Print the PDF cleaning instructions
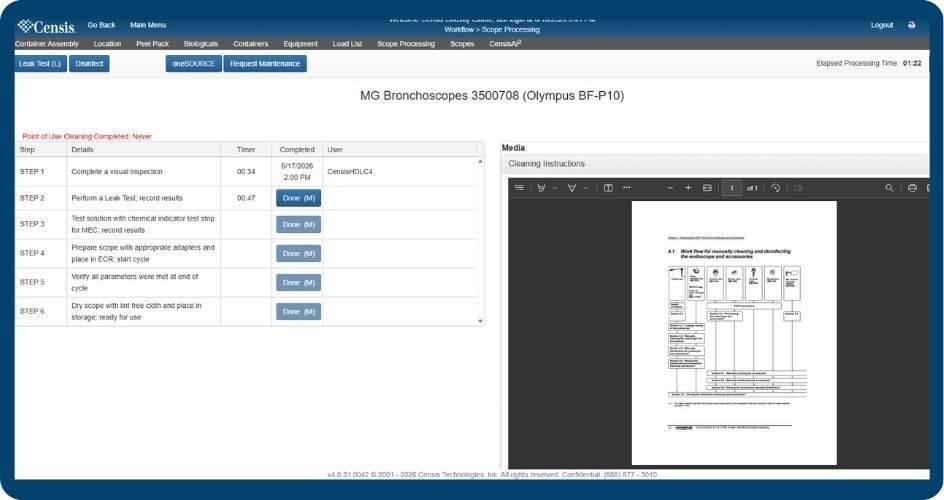The width and height of the screenshot is (944, 500). pyautogui.click(x=912, y=188)
